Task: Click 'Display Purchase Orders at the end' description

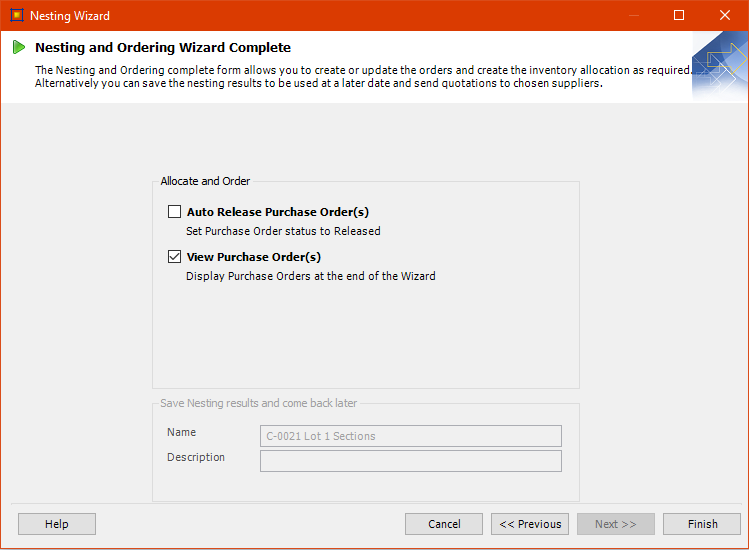Action: click(310, 276)
